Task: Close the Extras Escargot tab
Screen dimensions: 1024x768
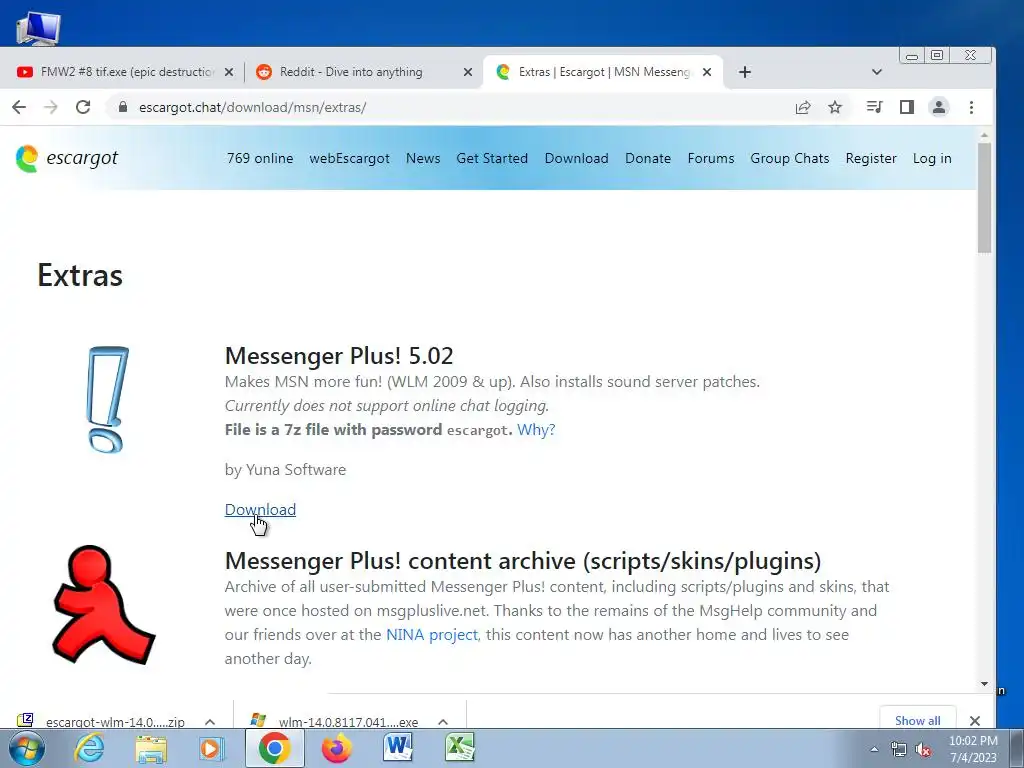Action: tap(707, 72)
